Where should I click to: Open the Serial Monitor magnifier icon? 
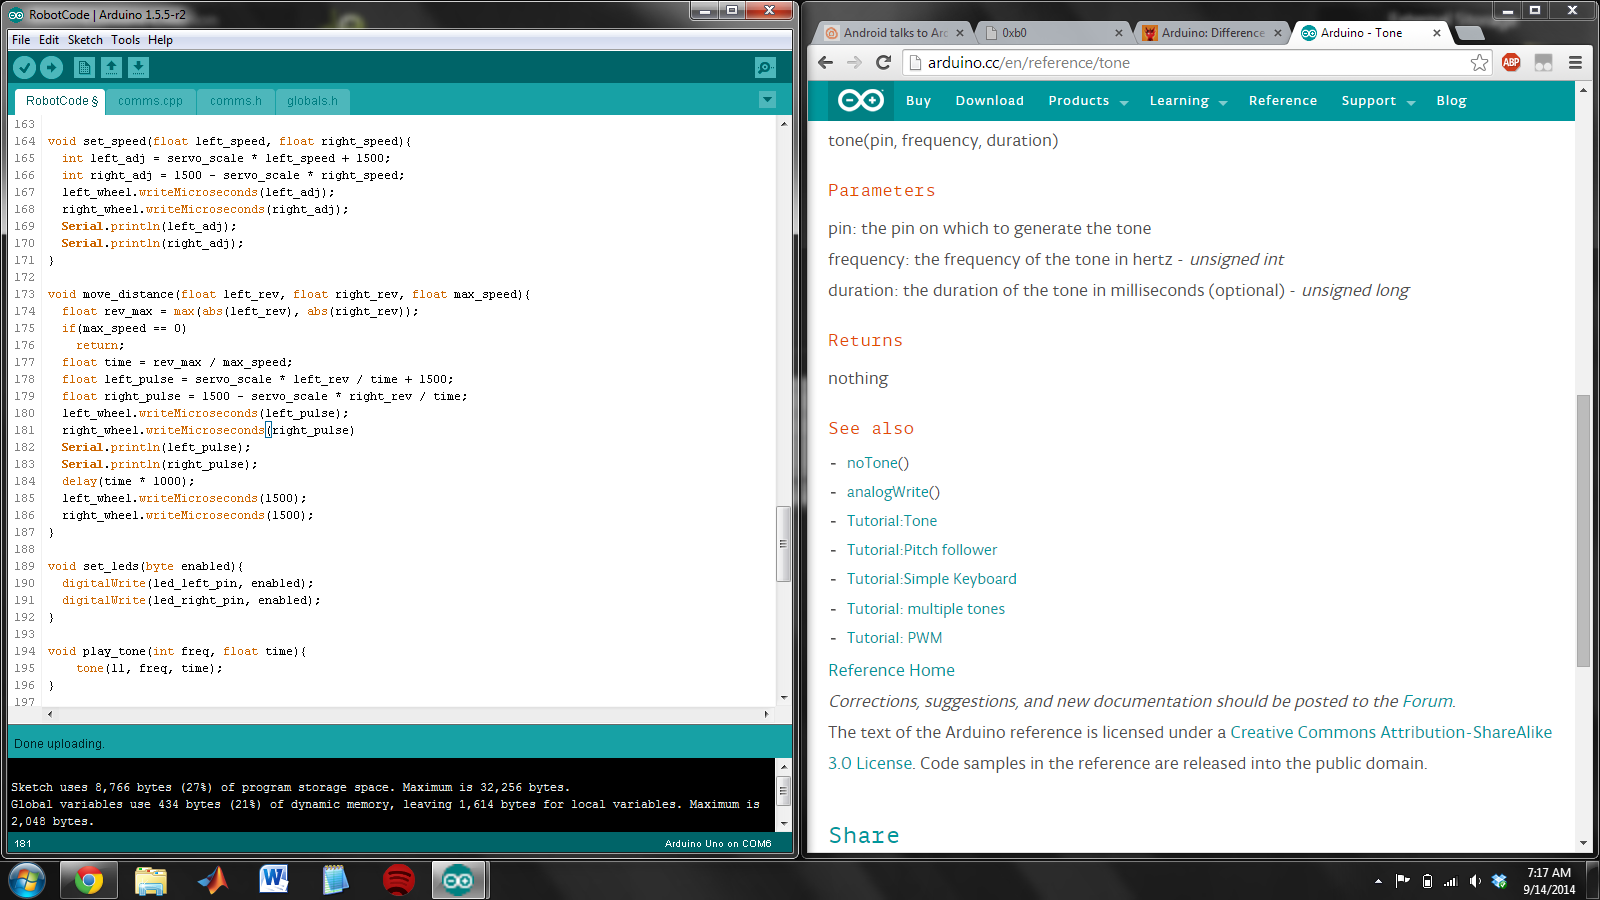pos(765,67)
